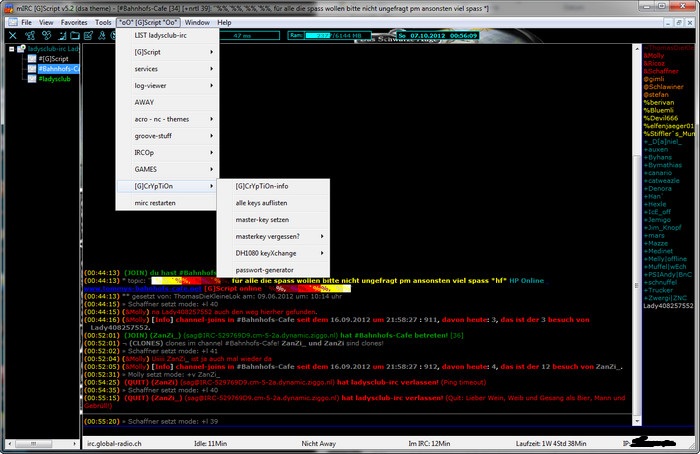Open the Window menu
The height and width of the screenshot is (454, 700).
click(197, 22)
